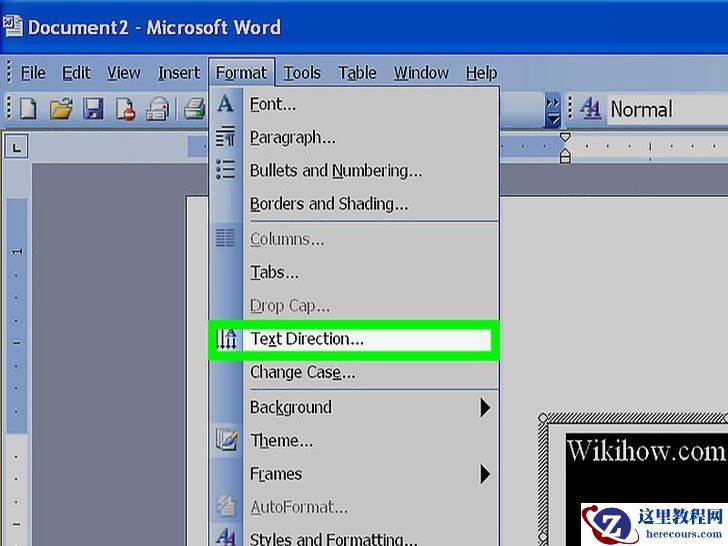Click the tab selector button on the ruler

click(x=17, y=148)
